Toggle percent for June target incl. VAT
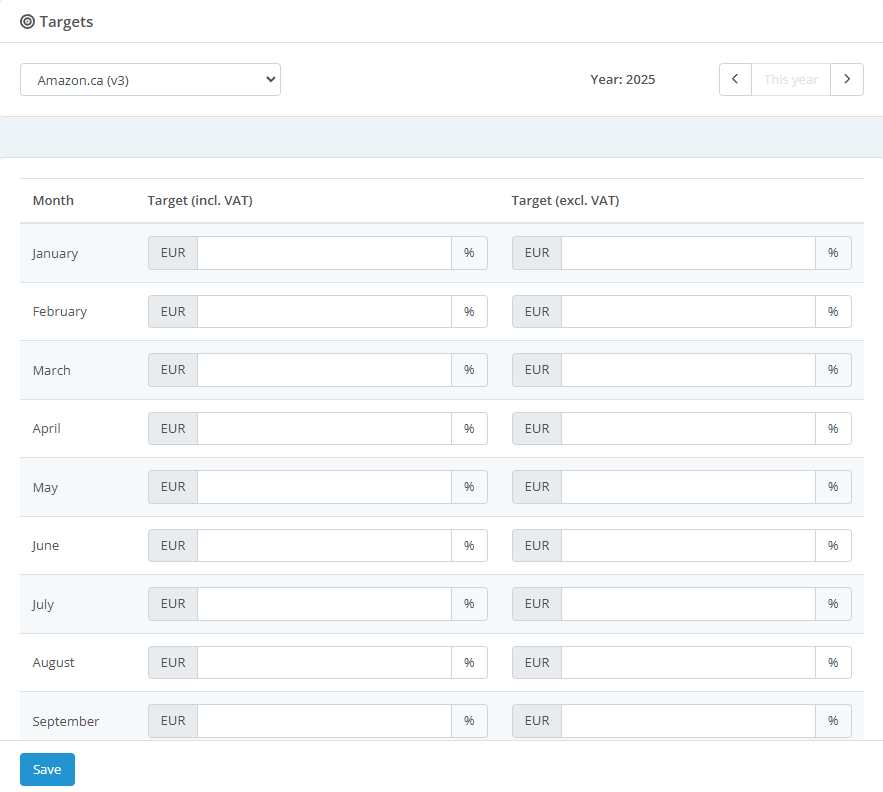The height and width of the screenshot is (792, 883). (469, 545)
